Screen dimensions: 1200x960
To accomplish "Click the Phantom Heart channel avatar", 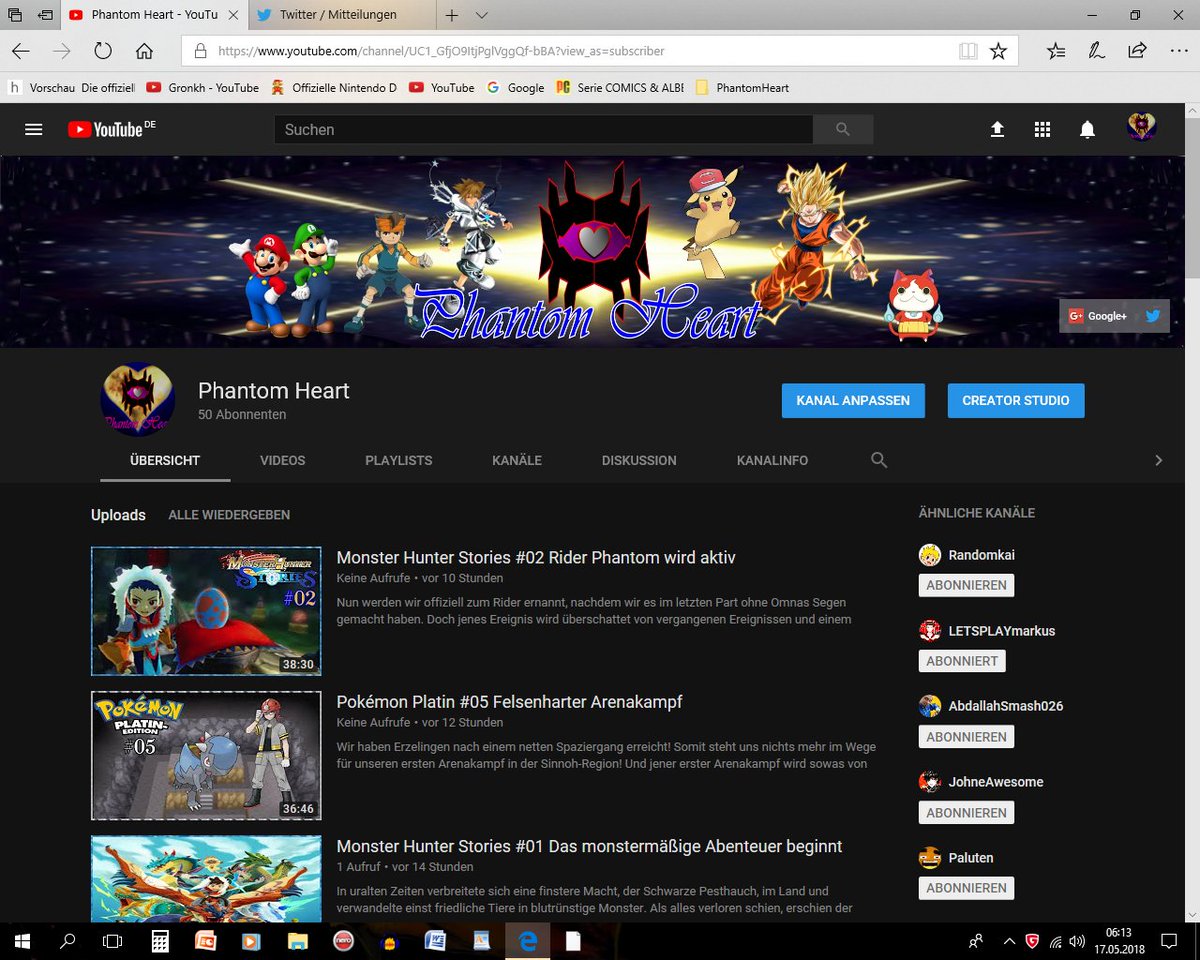I will (x=138, y=399).
